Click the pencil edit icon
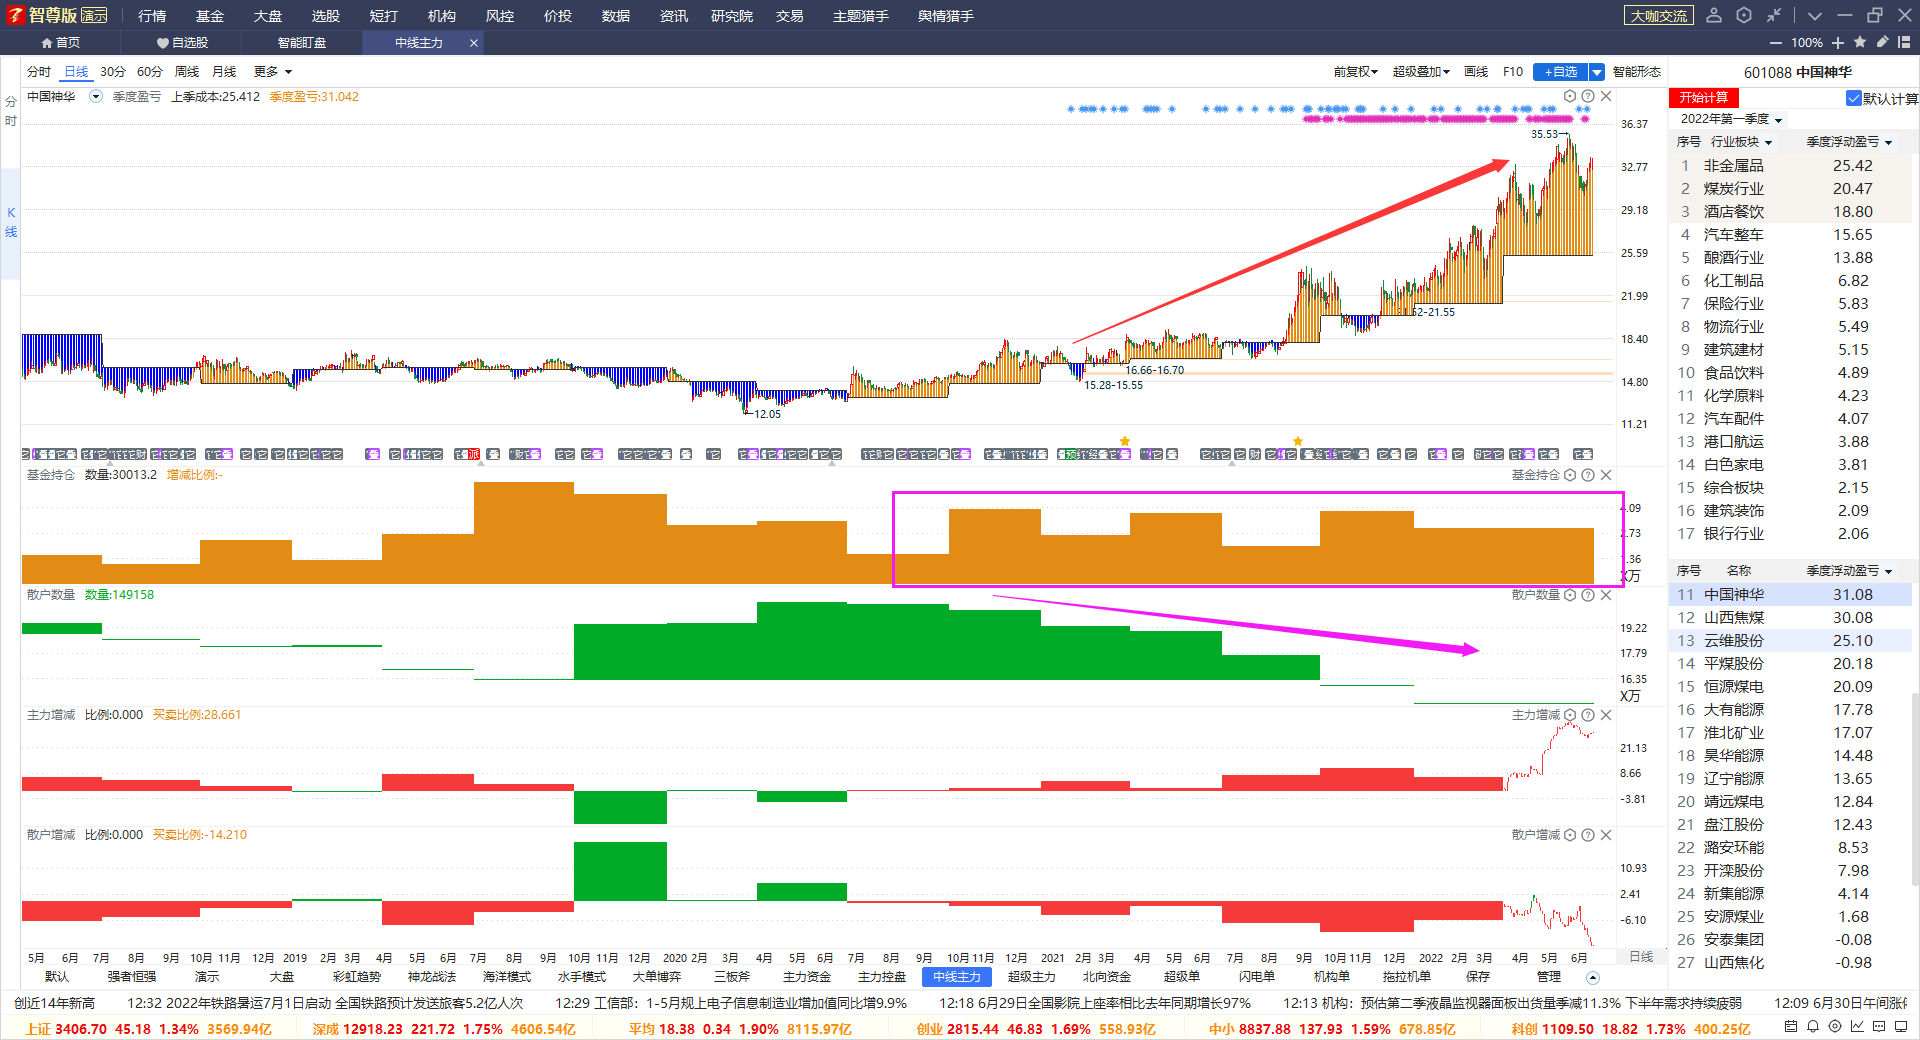 [1882, 42]
